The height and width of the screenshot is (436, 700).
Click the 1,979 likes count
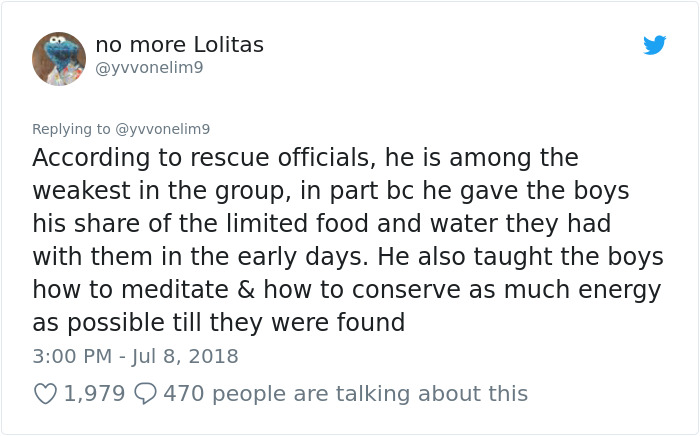point(94,394)
